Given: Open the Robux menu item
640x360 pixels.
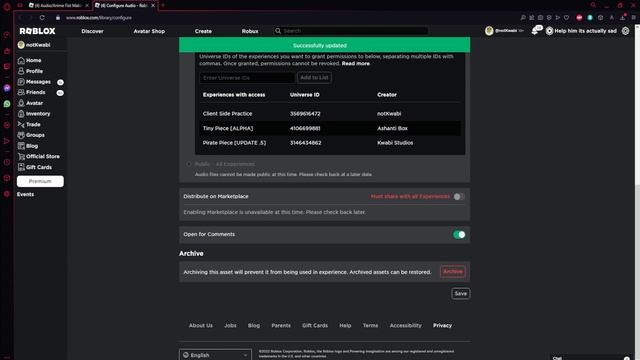Looking at the screenshot, I should [250, 31].
